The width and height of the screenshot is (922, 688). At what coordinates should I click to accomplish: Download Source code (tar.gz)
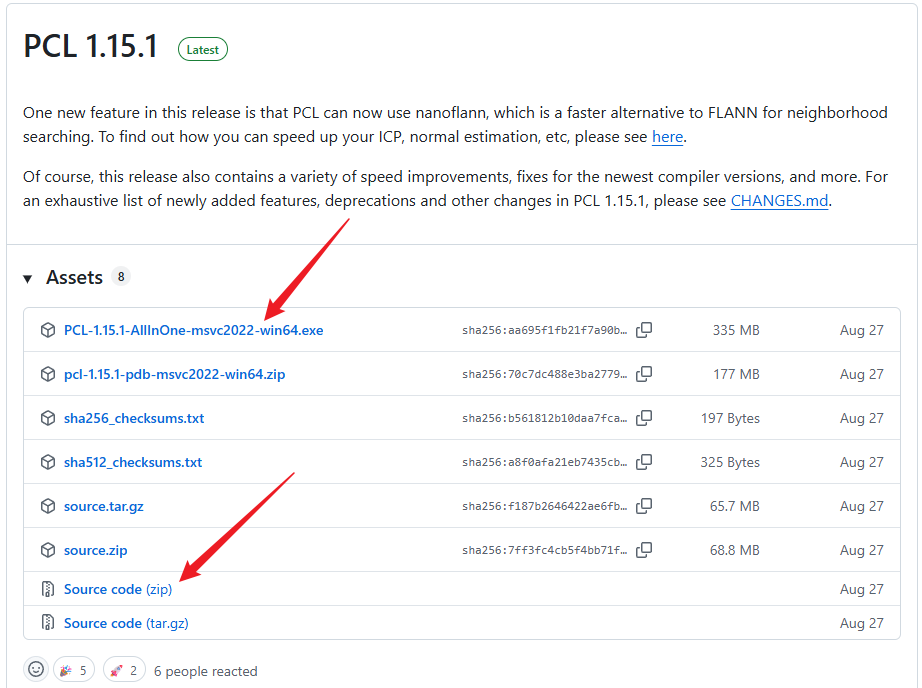pos(126,623)
